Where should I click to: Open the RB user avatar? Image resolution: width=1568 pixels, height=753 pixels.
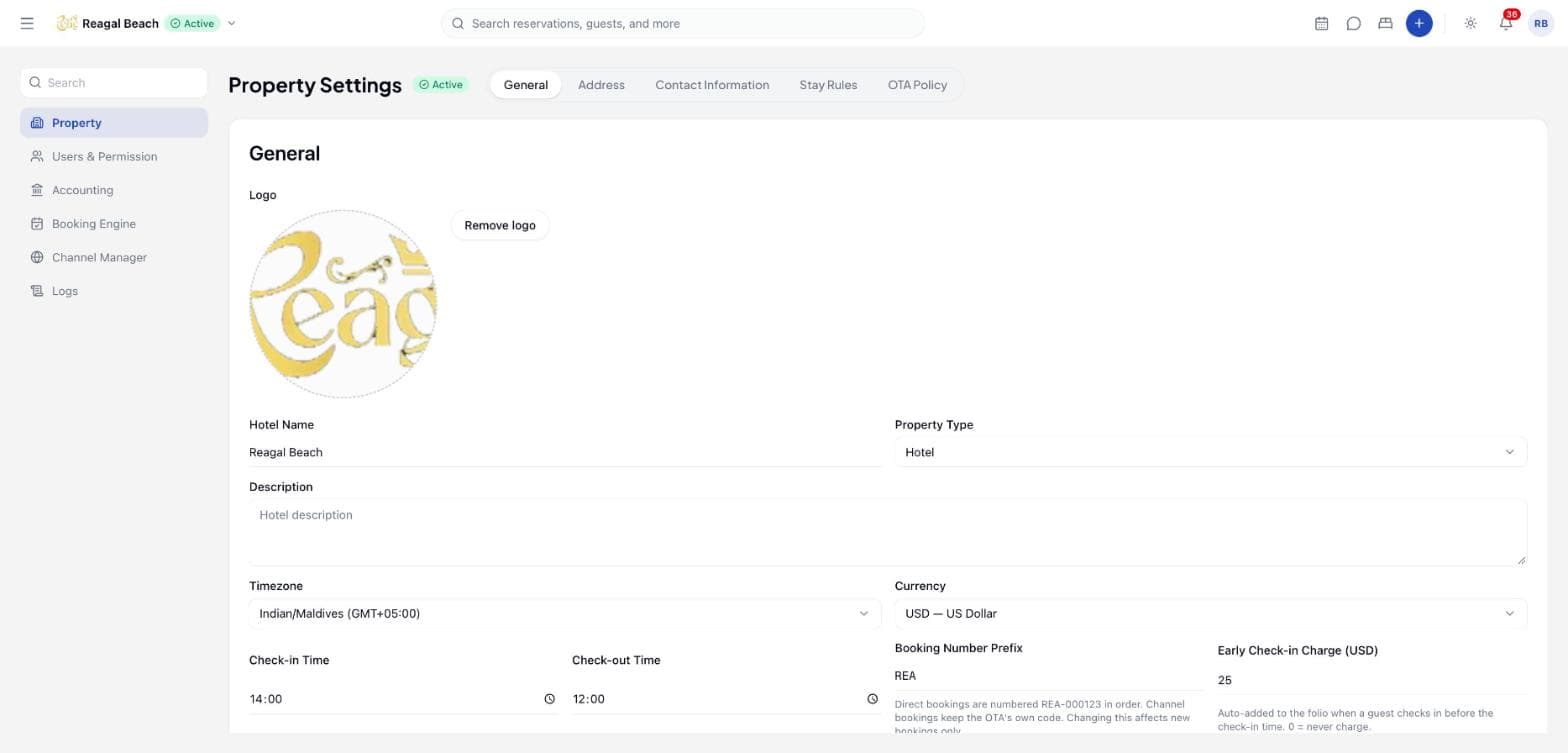pyautogui.click(x=1540, y=23)
